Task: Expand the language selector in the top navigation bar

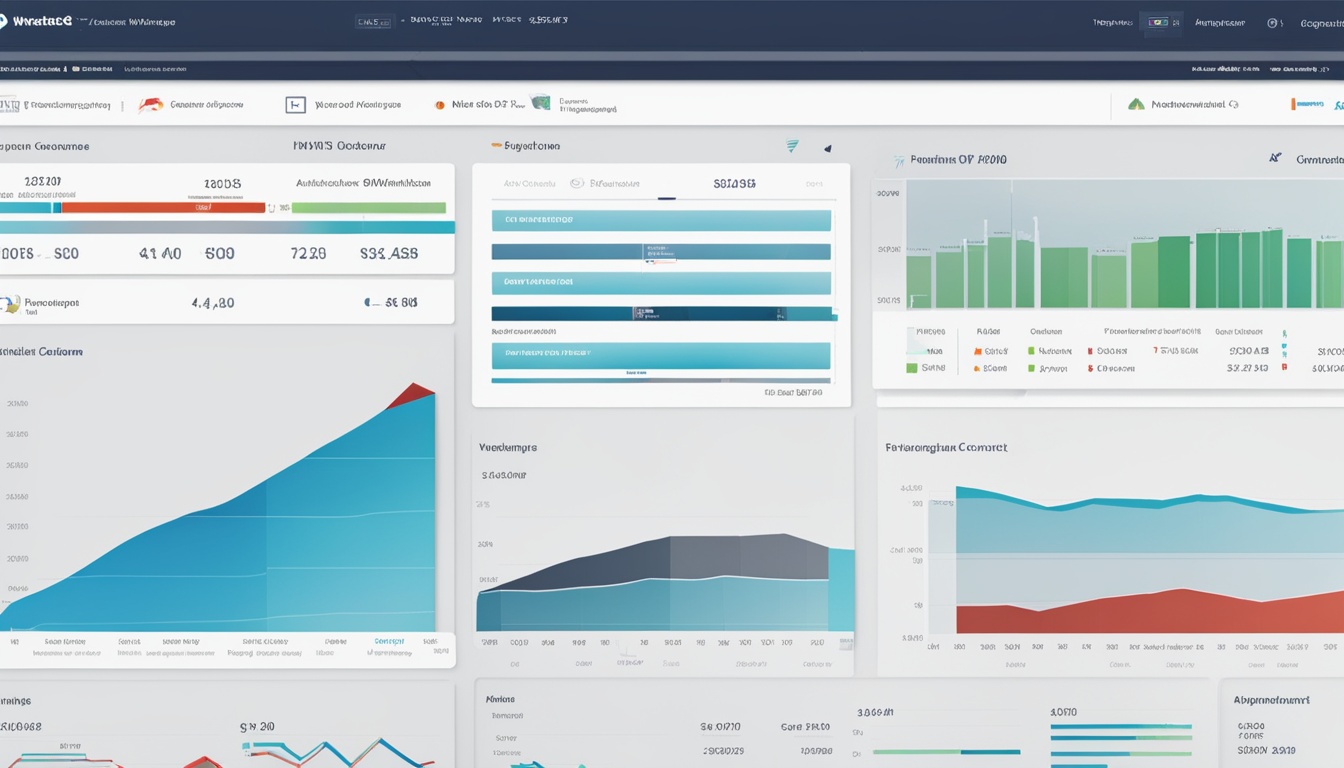Action: [1159, 22]
